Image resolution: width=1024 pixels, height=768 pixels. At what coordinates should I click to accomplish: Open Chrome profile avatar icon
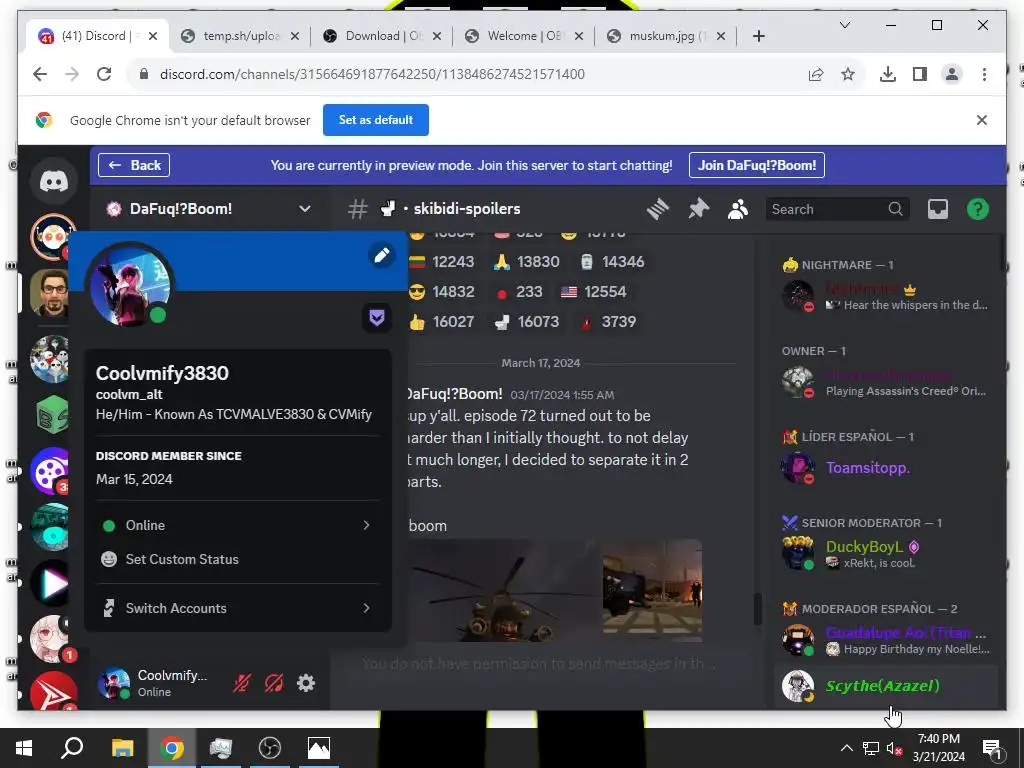[x=952, y=74]
